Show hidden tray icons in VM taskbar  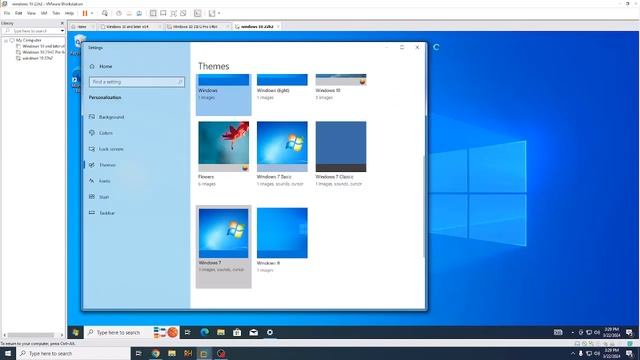click(x=572, y=332)
